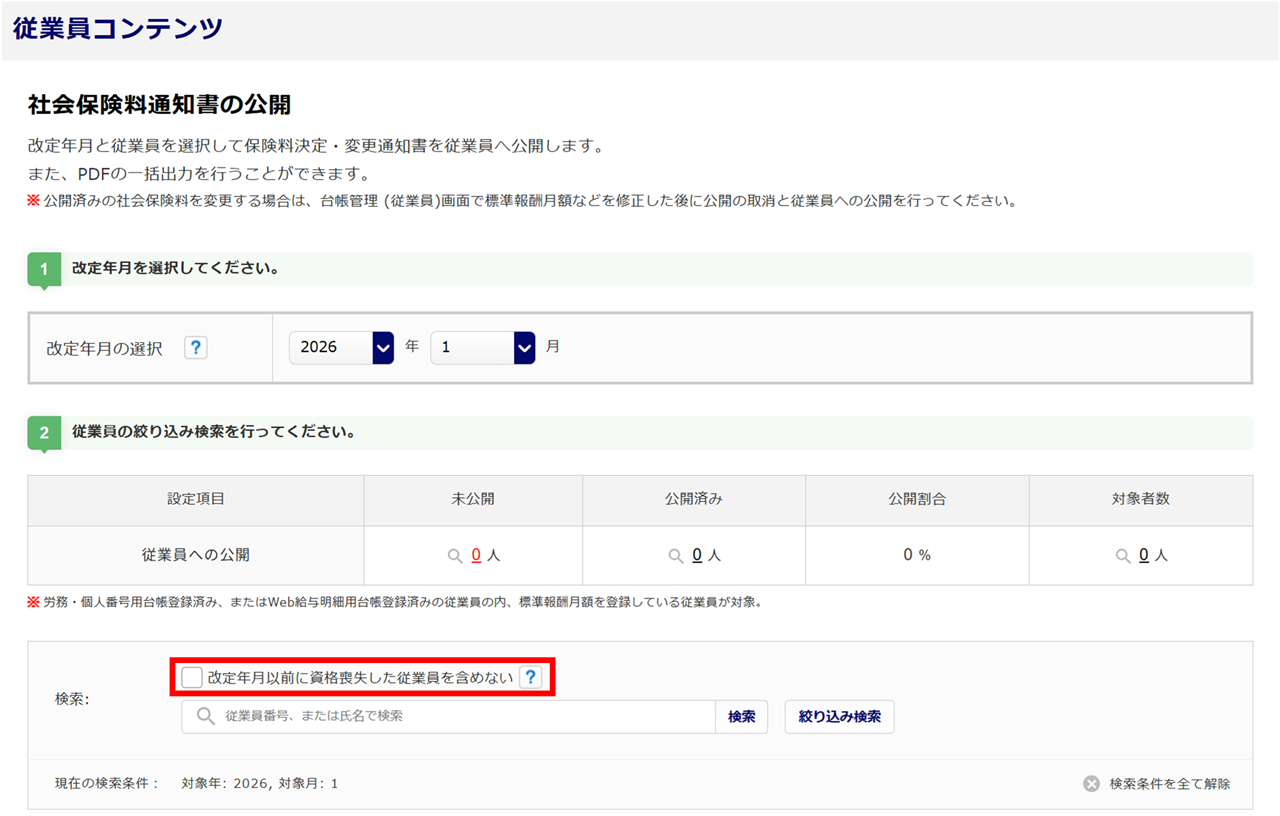Click the 絞り込み検索 button
This screenshot has width=1280, height=816.
click(840, 717)
